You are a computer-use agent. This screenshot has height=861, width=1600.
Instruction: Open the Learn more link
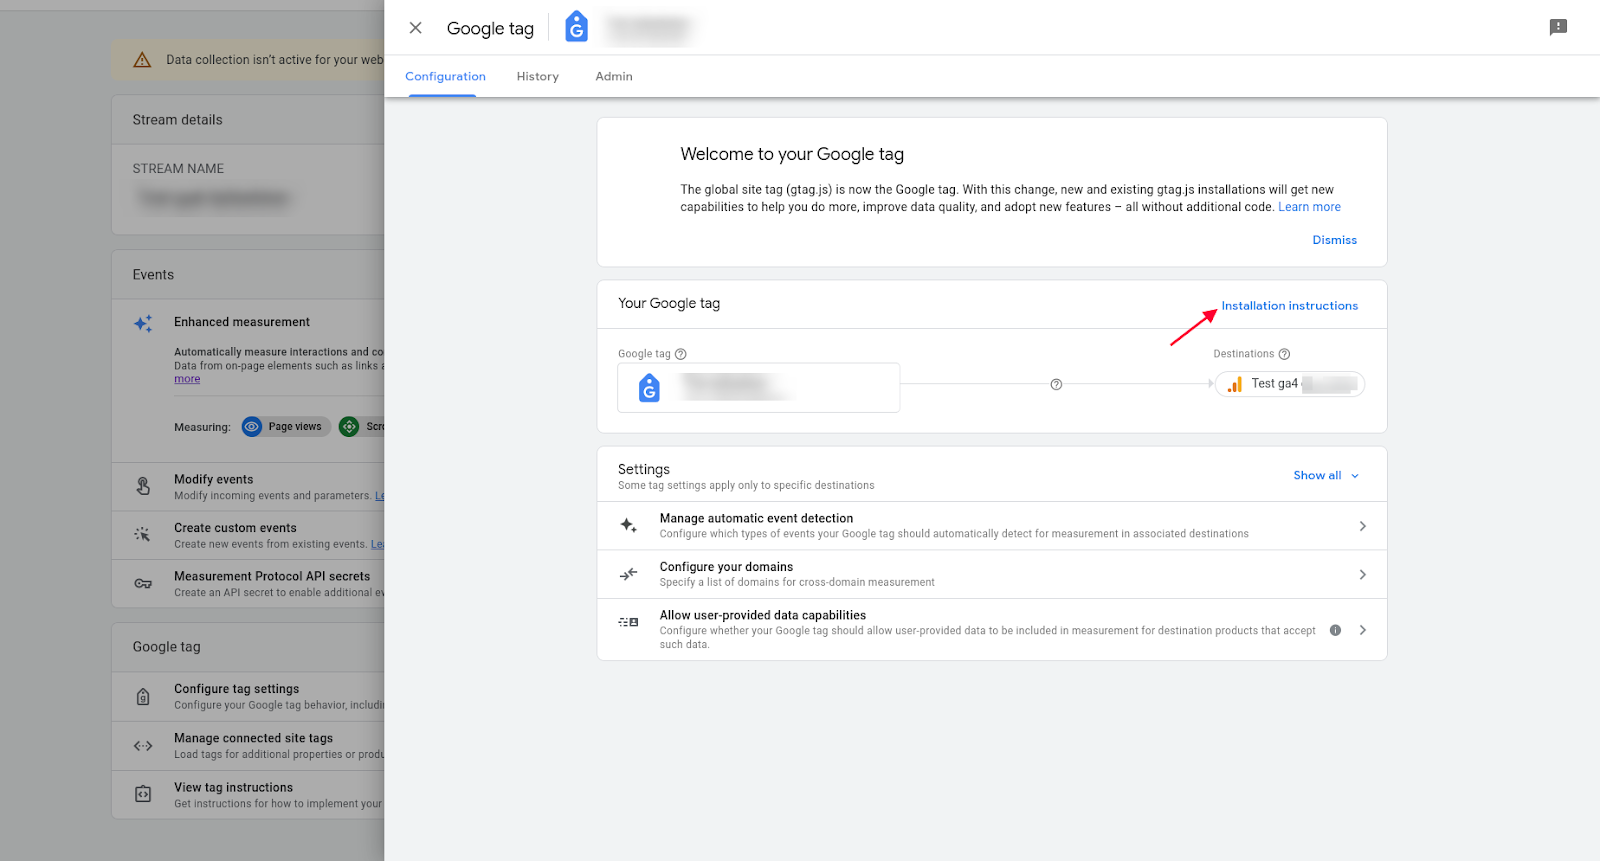(x=1309, y=207)
